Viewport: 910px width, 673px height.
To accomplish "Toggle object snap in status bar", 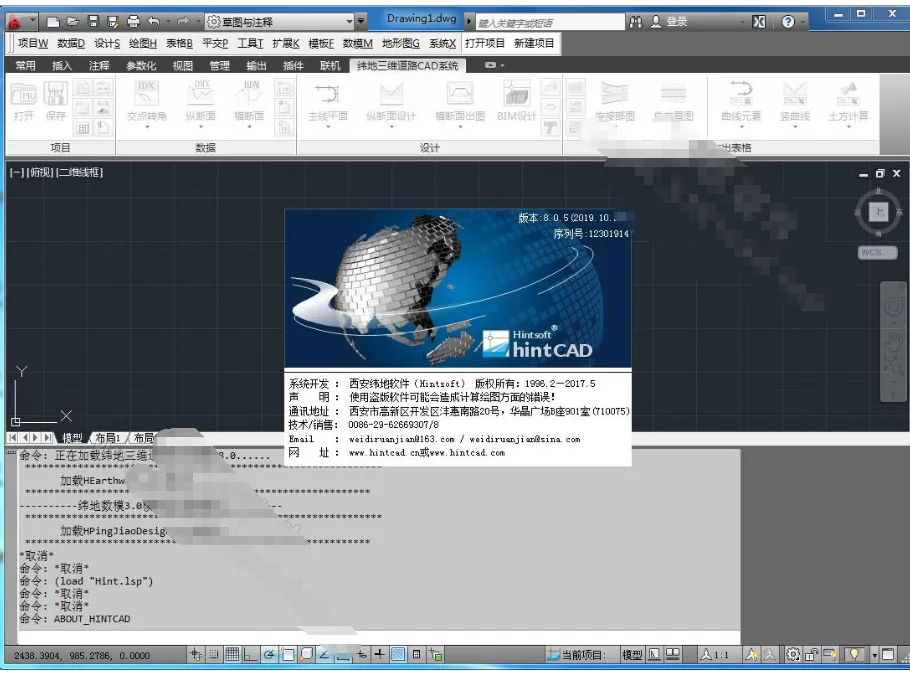I will tap(288, 654).
